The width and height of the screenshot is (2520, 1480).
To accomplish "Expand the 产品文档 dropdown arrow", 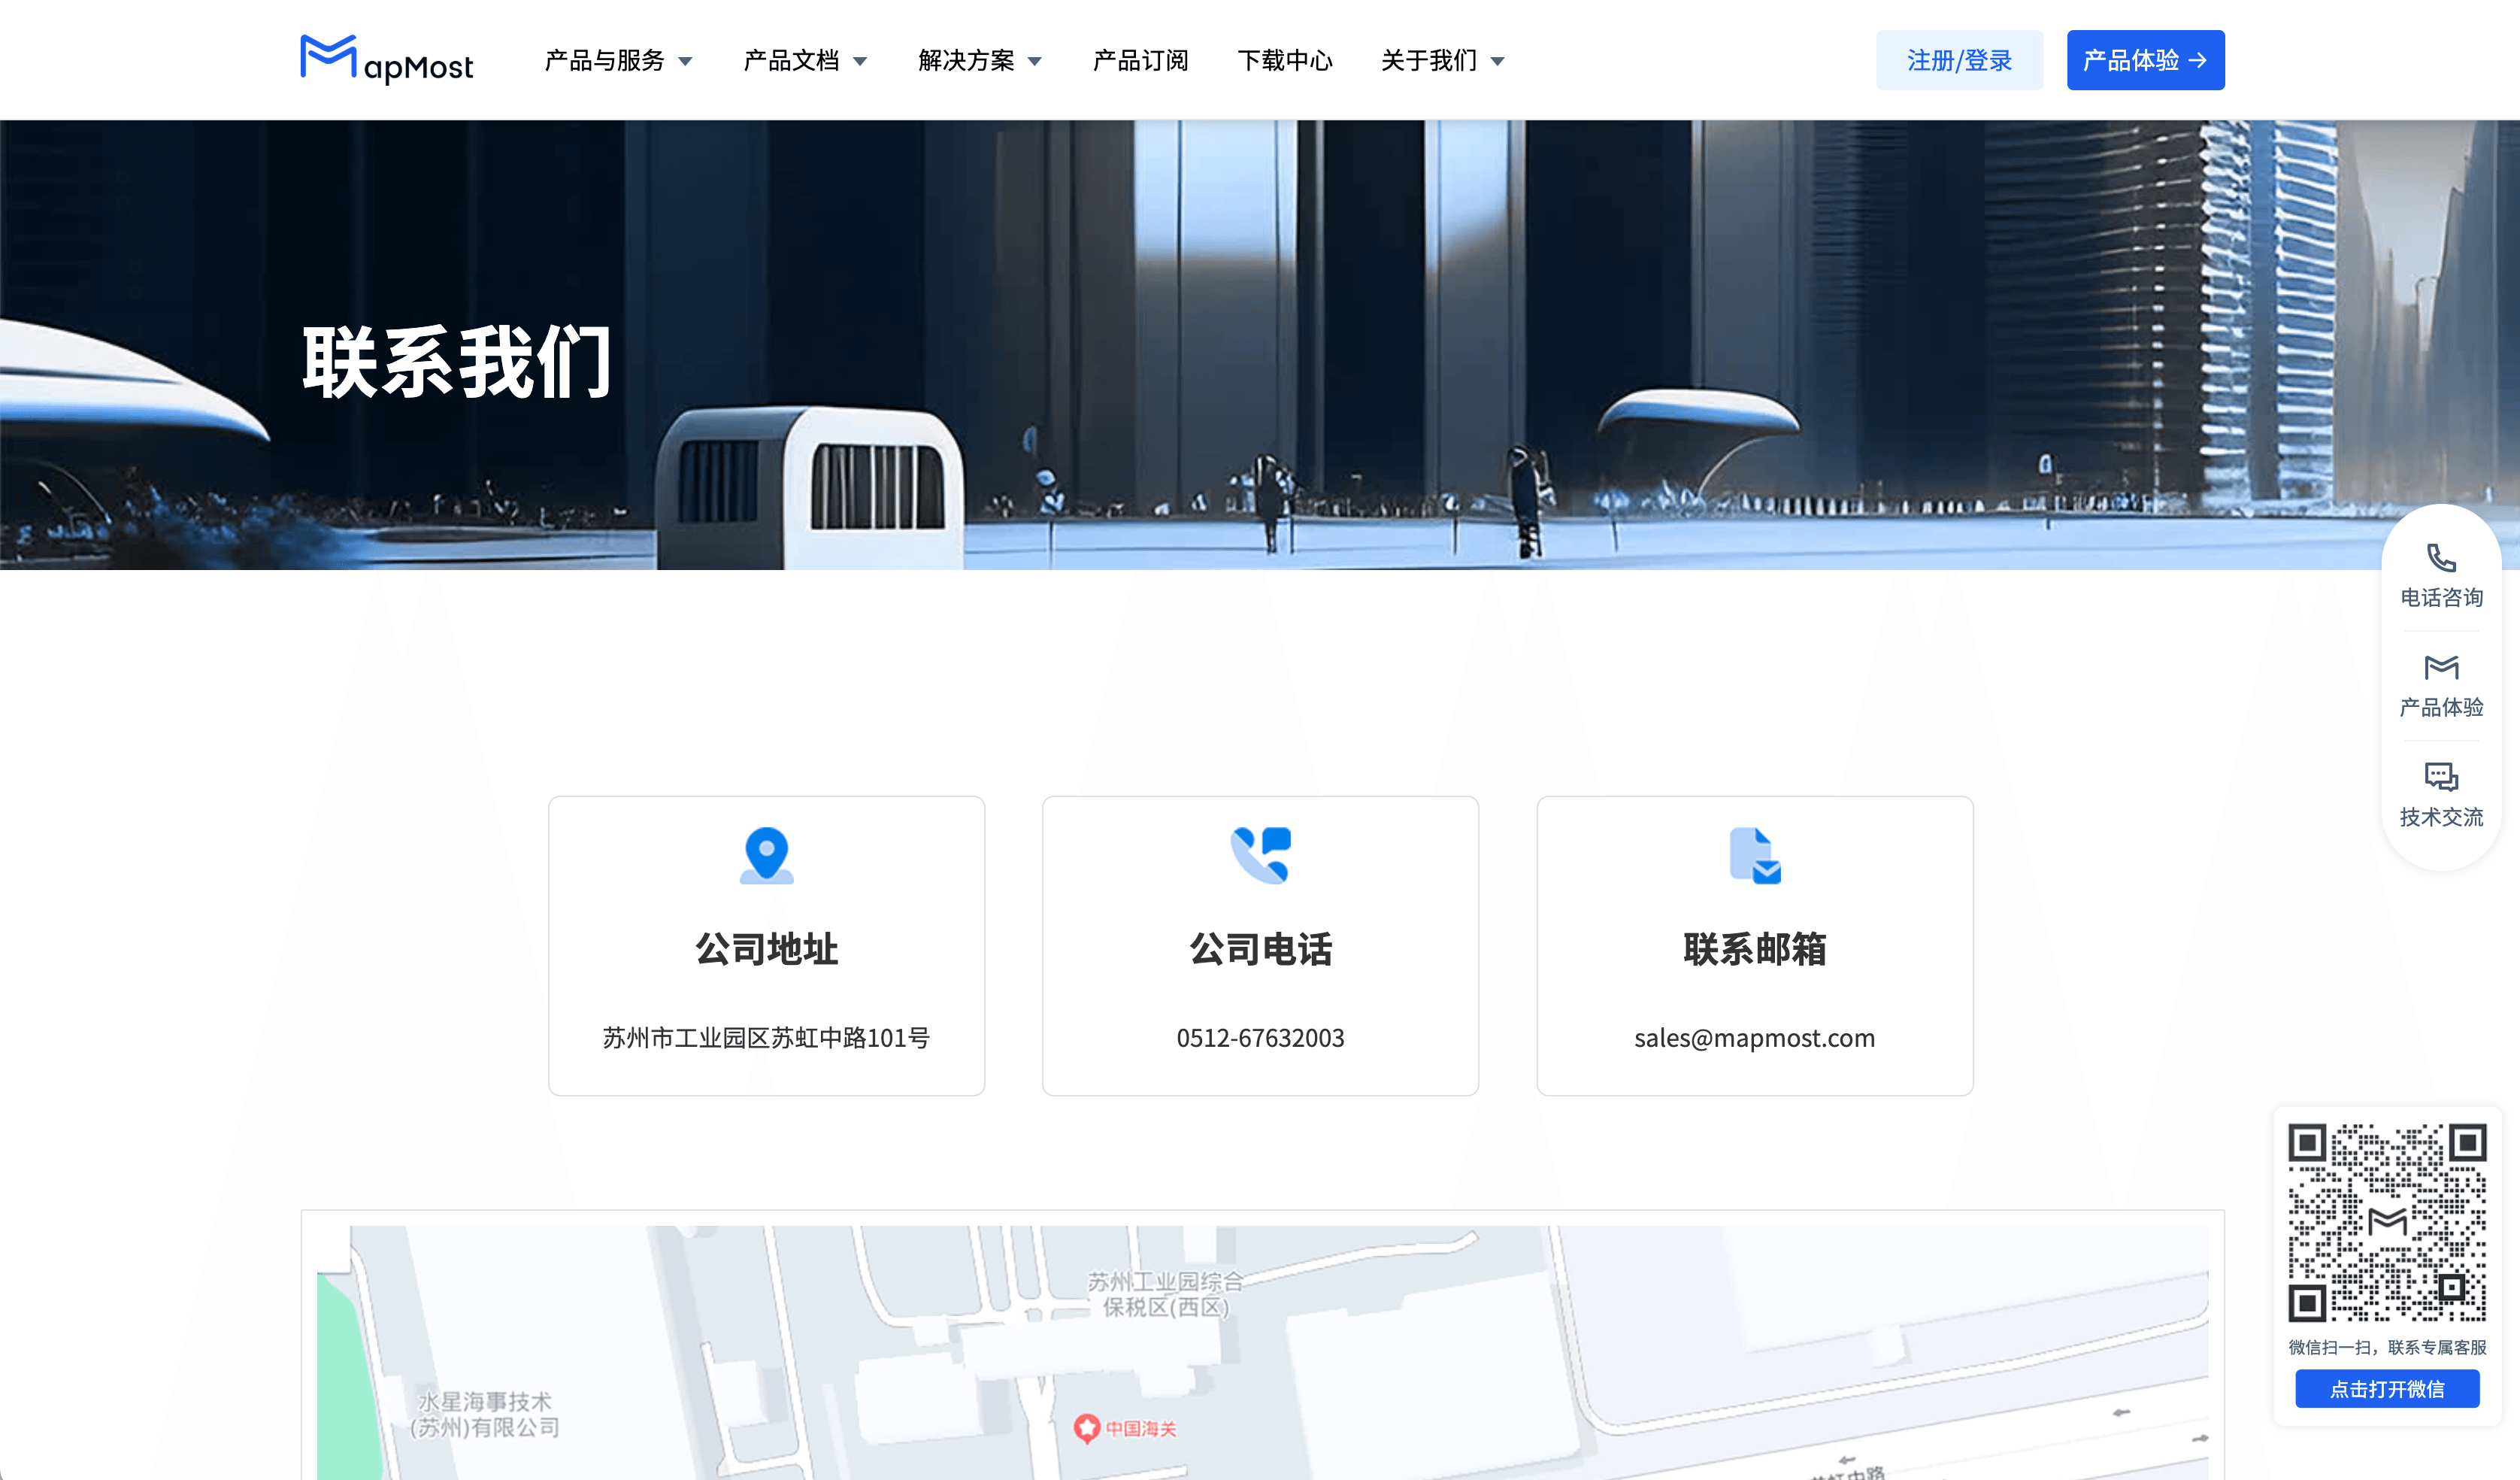I will coord(860,62).
